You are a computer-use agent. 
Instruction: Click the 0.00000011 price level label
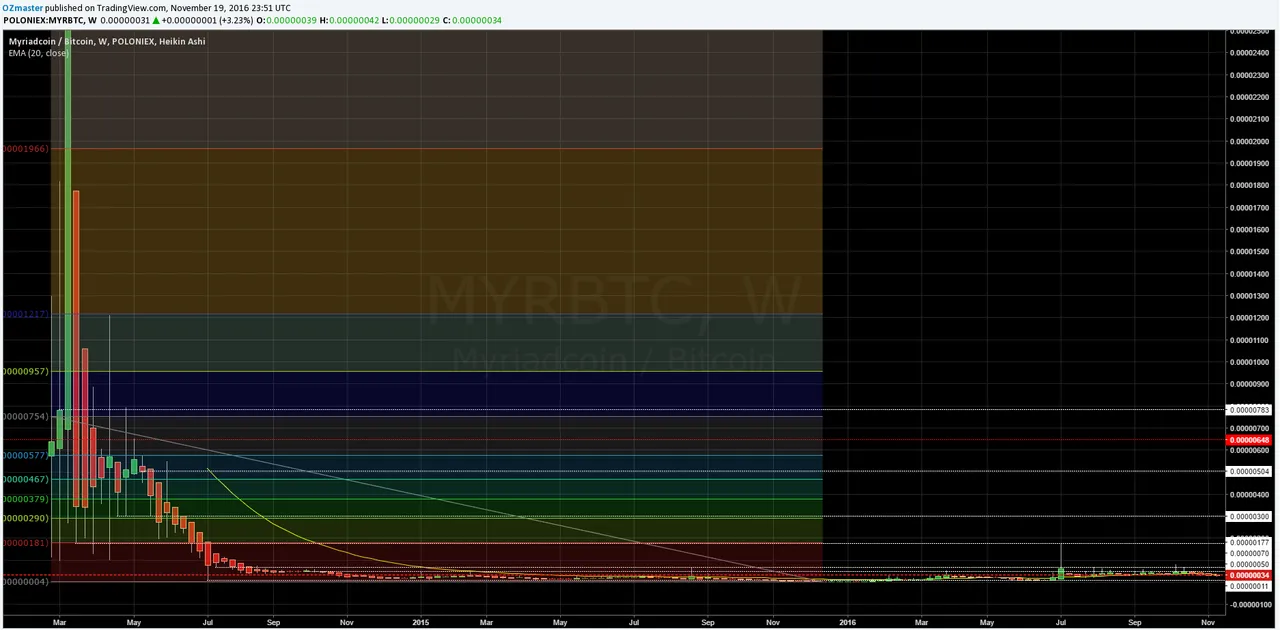1250,586
